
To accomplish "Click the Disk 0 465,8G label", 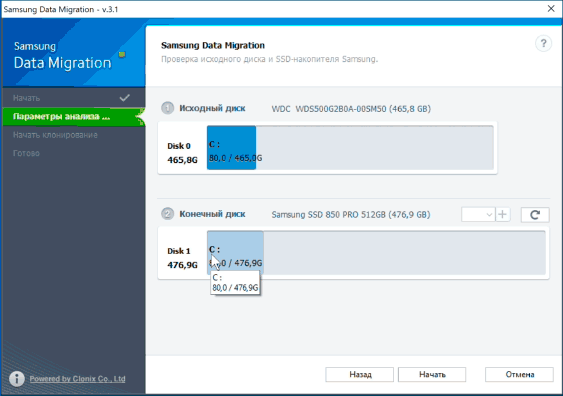I will point(182,153).
